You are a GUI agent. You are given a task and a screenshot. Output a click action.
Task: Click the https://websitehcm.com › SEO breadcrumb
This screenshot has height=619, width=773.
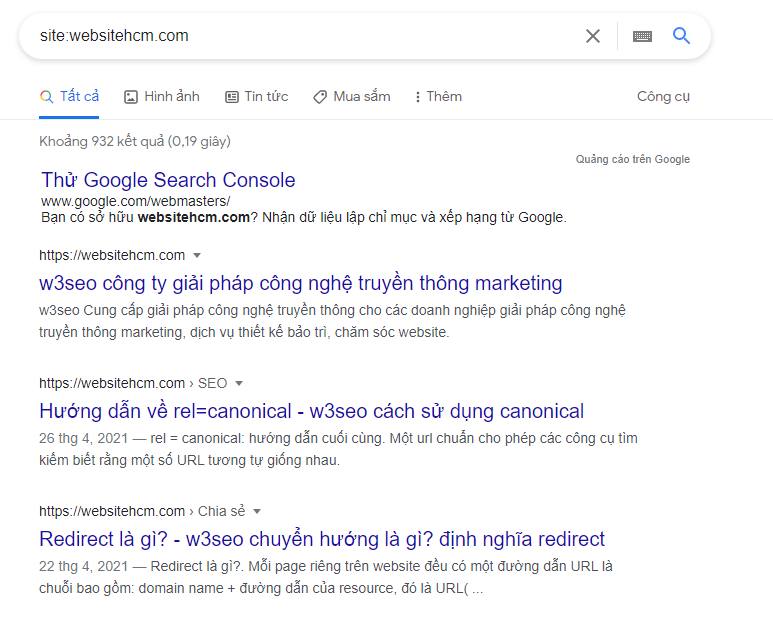[133, 383]
